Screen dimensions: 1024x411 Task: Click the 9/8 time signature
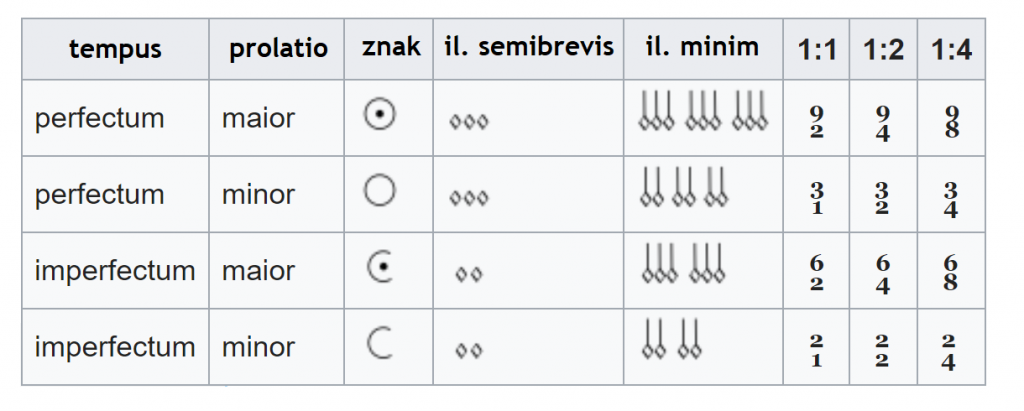(x=950, y=120)
